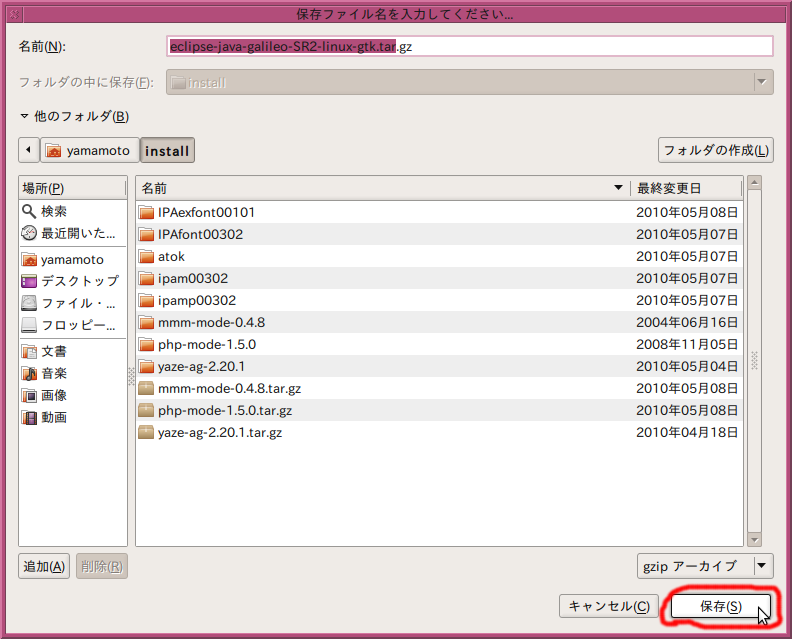Open Documents (文書) folder icon
Screen dimensions: 792x639
[x=29, y=352]
